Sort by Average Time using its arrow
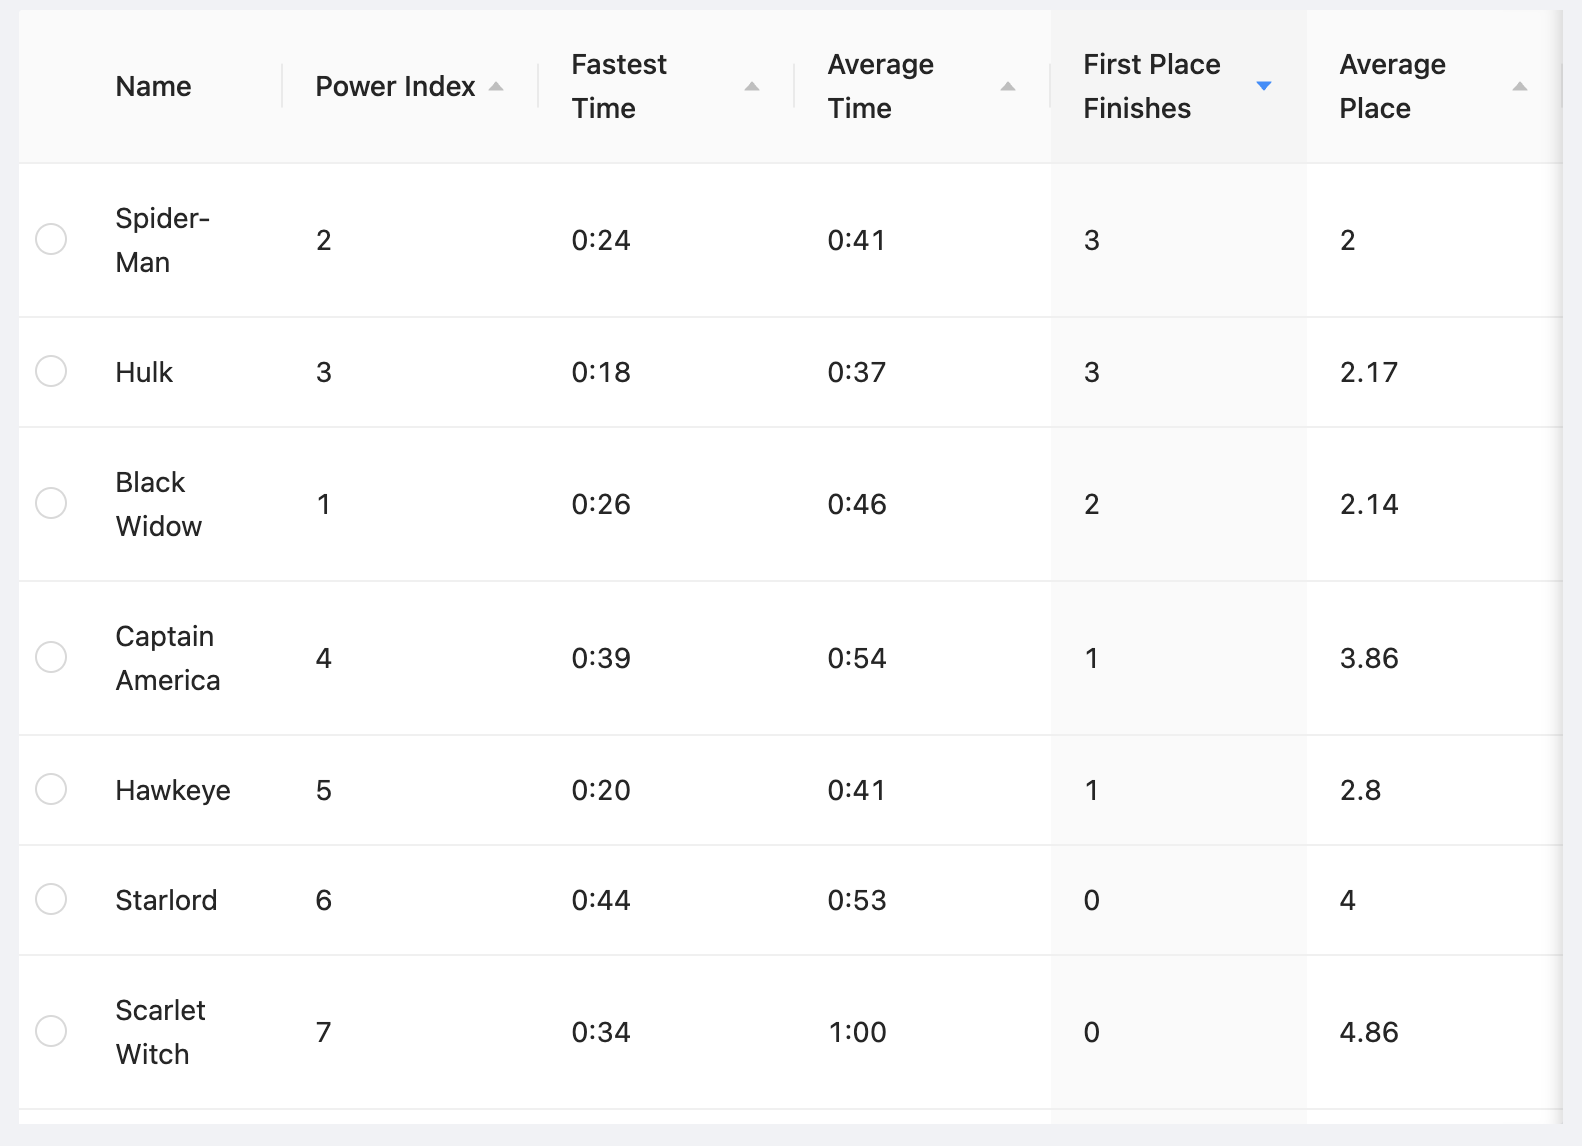 pos(1008,86)
